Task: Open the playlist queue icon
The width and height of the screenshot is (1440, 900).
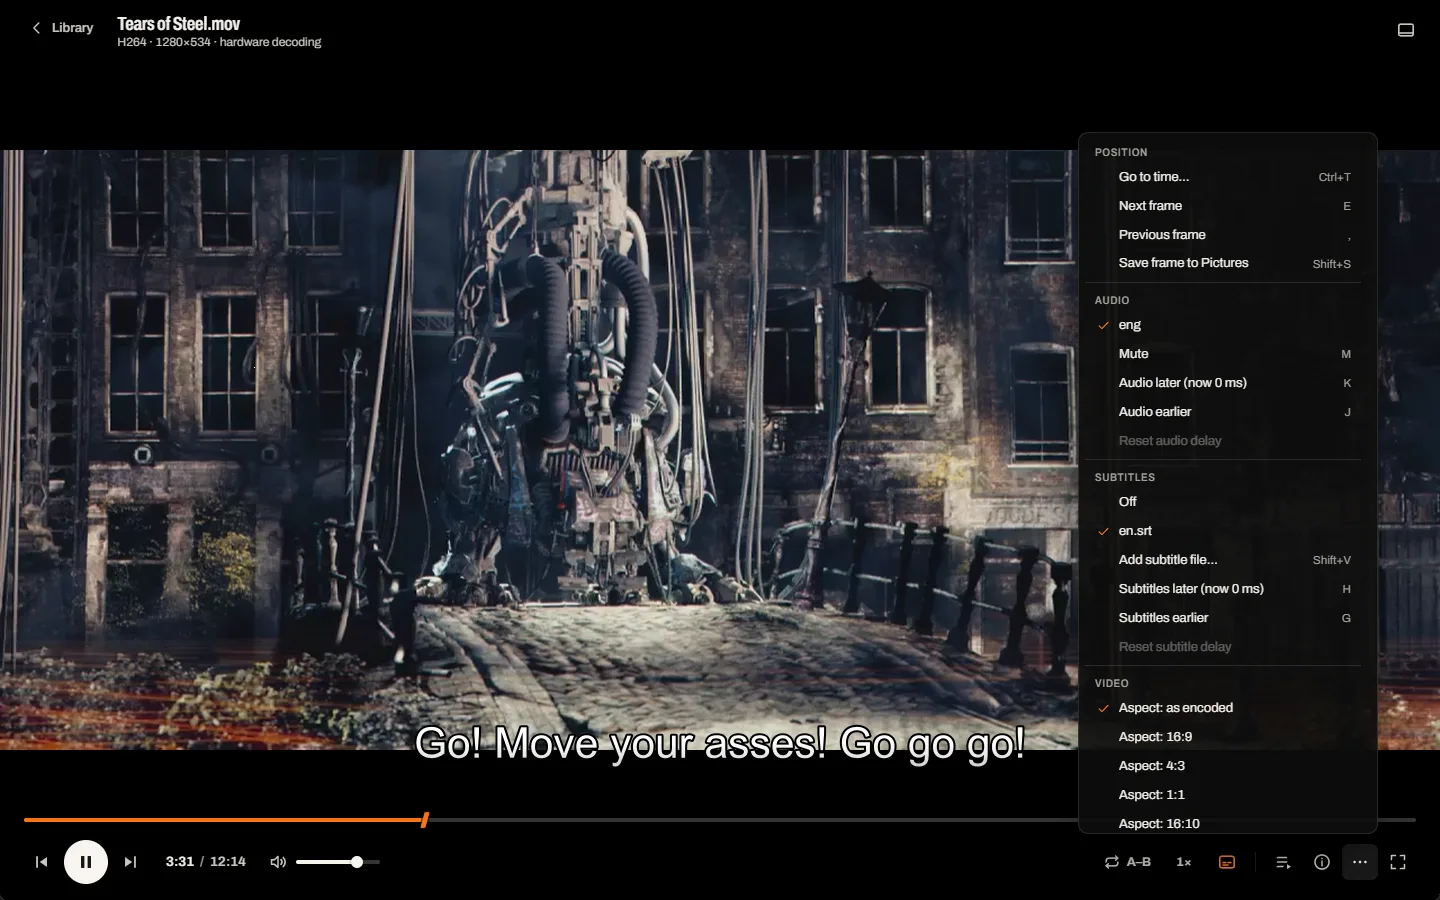Action: tap(1283, 862)
